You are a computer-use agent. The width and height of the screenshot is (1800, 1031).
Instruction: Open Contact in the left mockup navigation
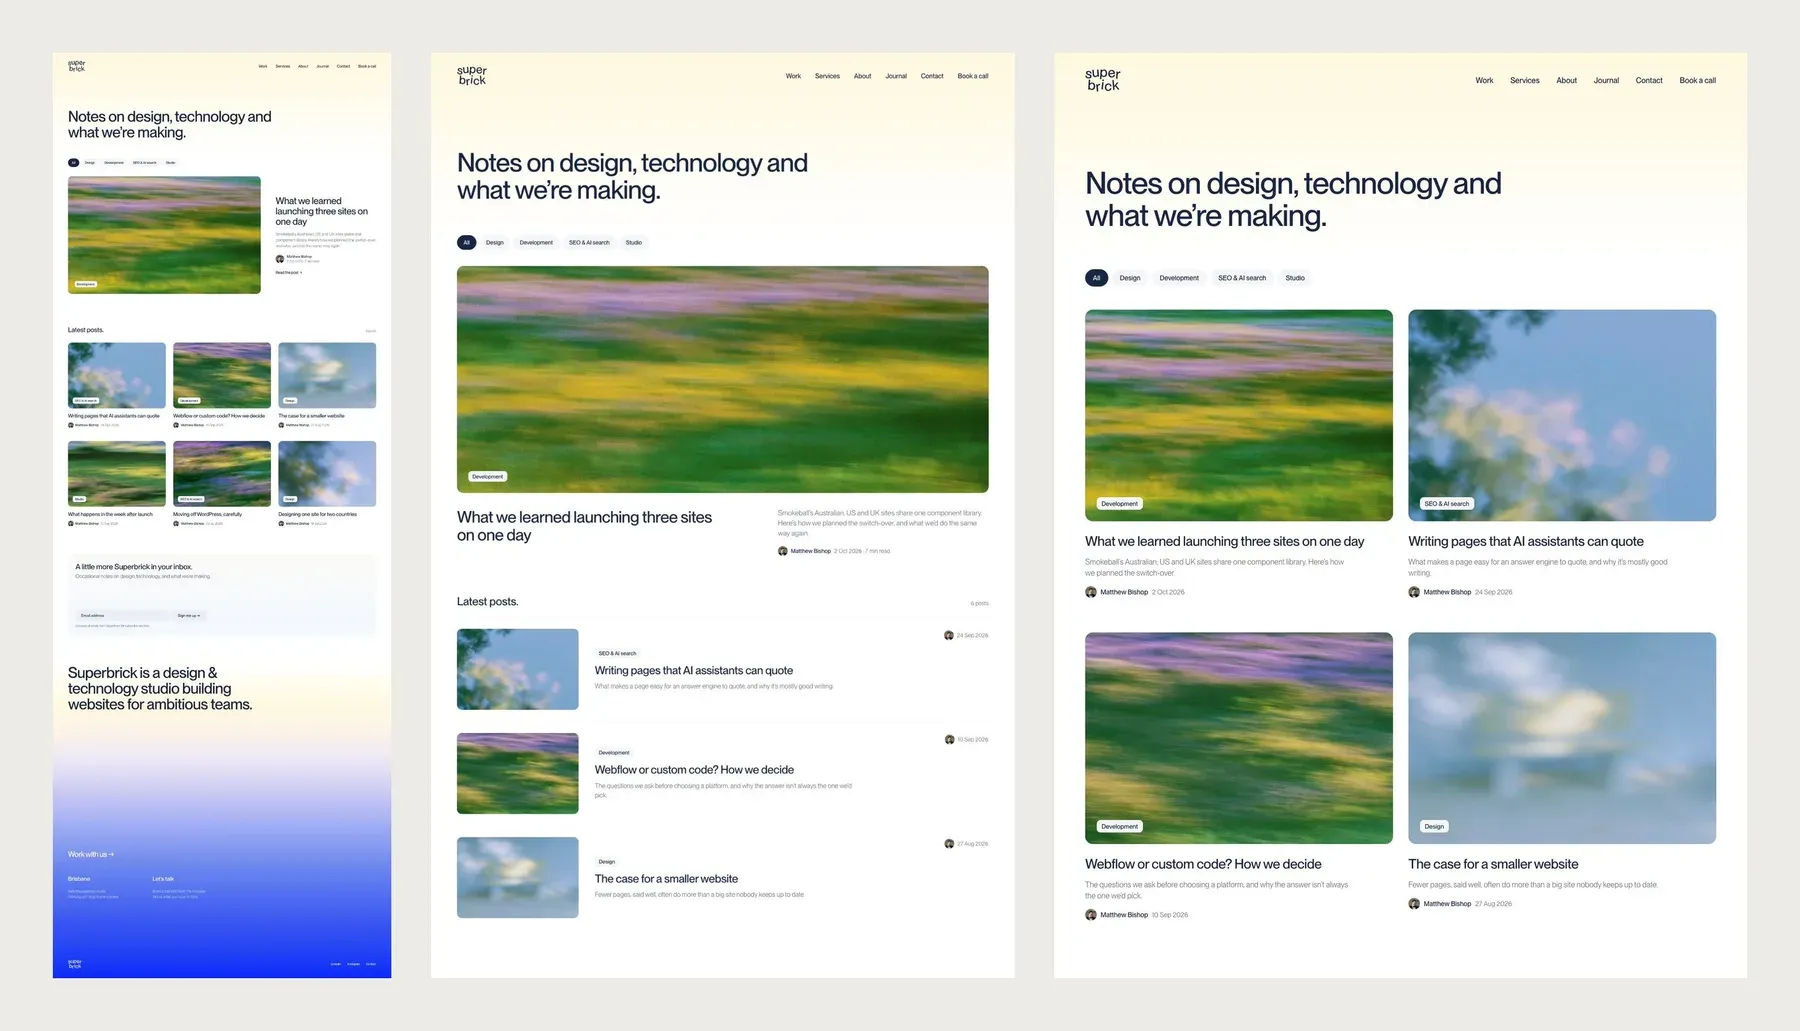(x=343, y=66)
